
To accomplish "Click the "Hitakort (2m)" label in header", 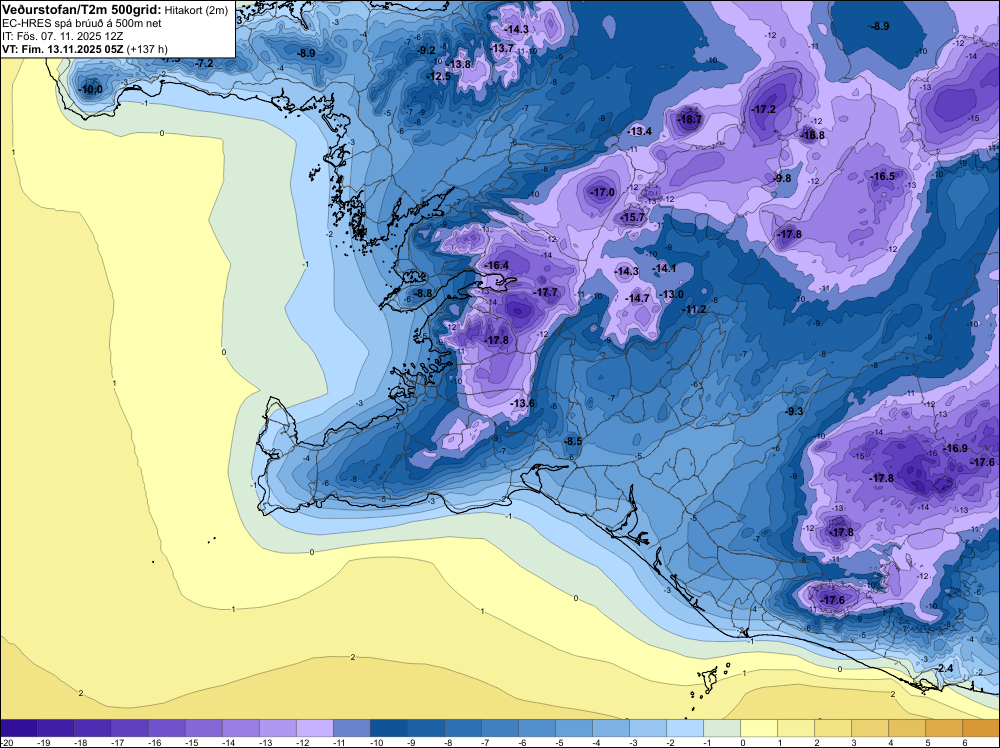I will click(196, 10).
